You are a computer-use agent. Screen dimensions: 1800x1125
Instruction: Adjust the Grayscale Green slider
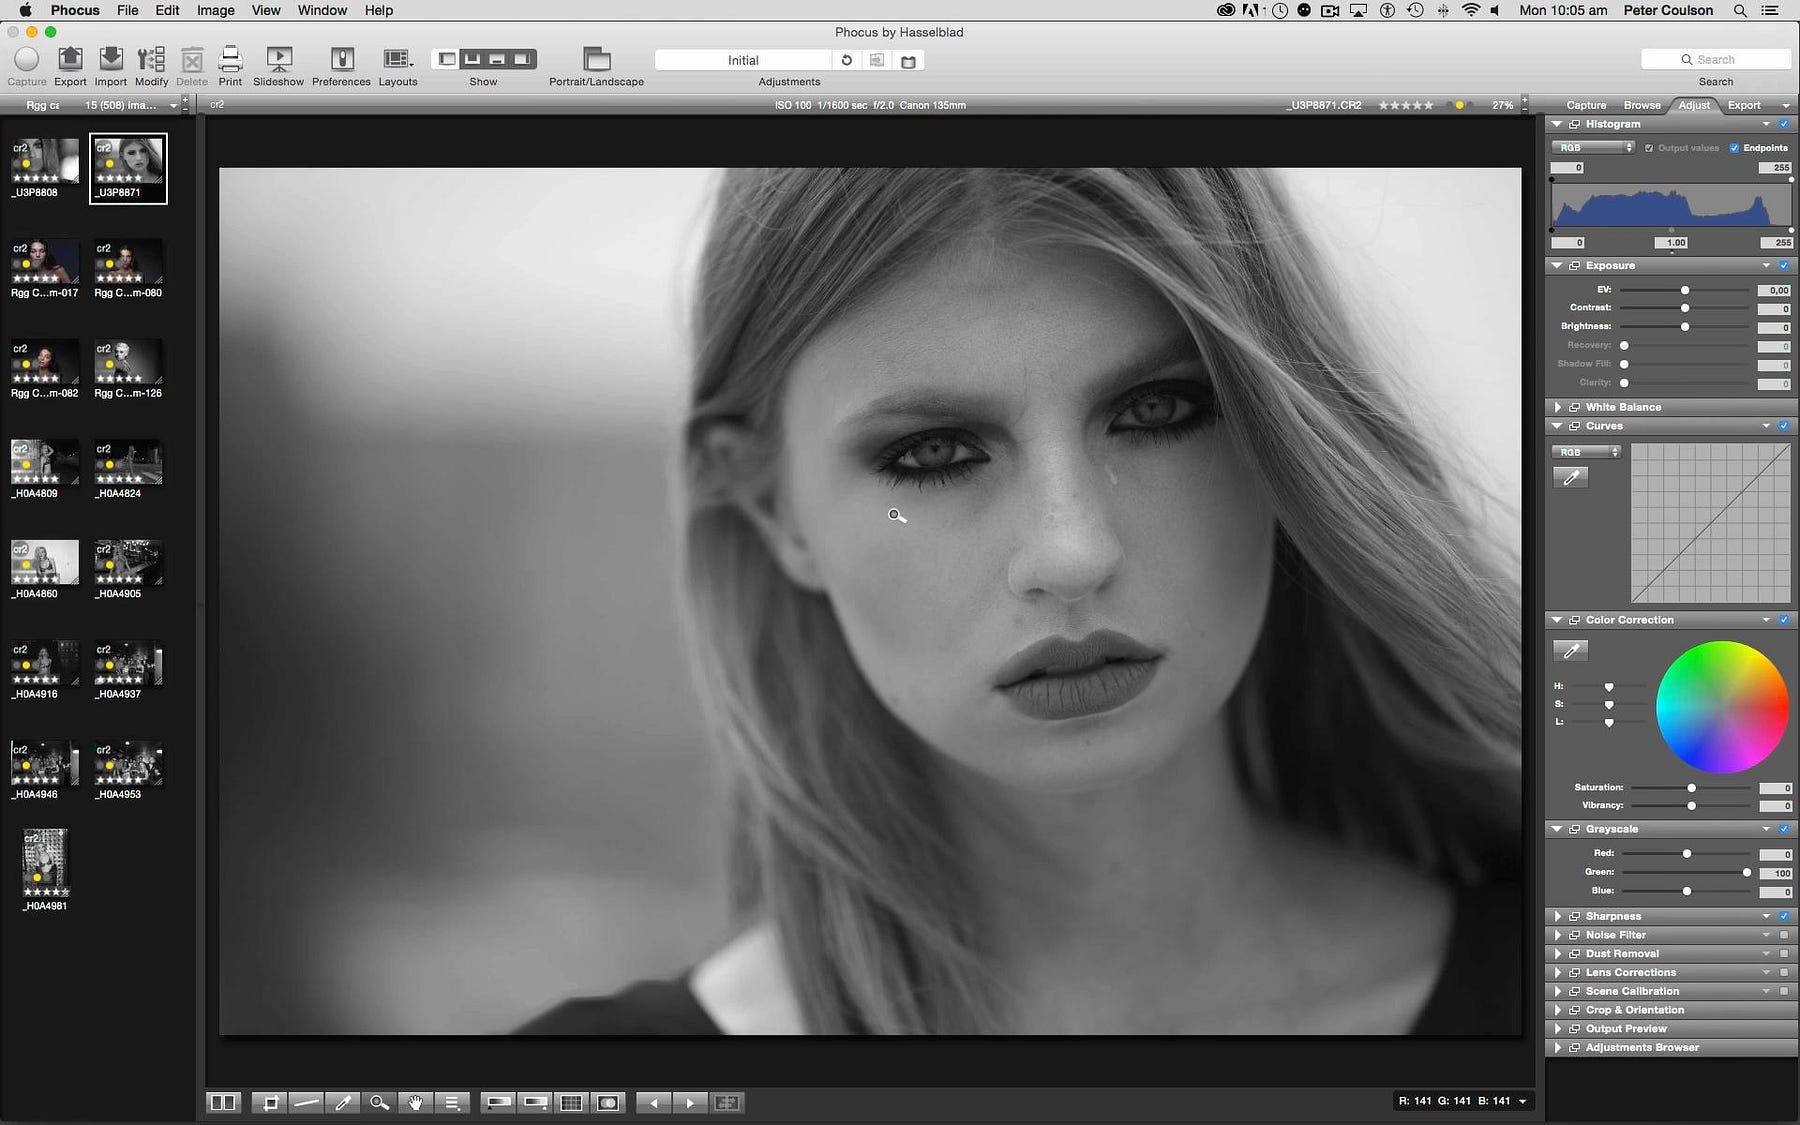(1747, 873)
